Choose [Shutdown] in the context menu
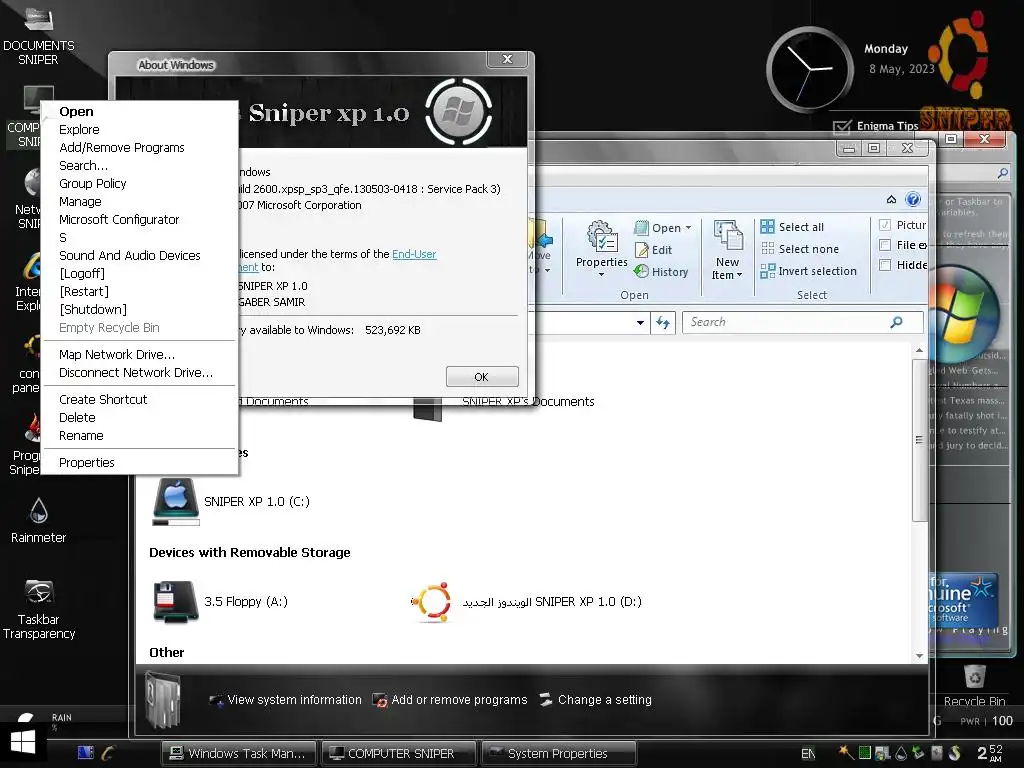 click(x=93, y=310)
